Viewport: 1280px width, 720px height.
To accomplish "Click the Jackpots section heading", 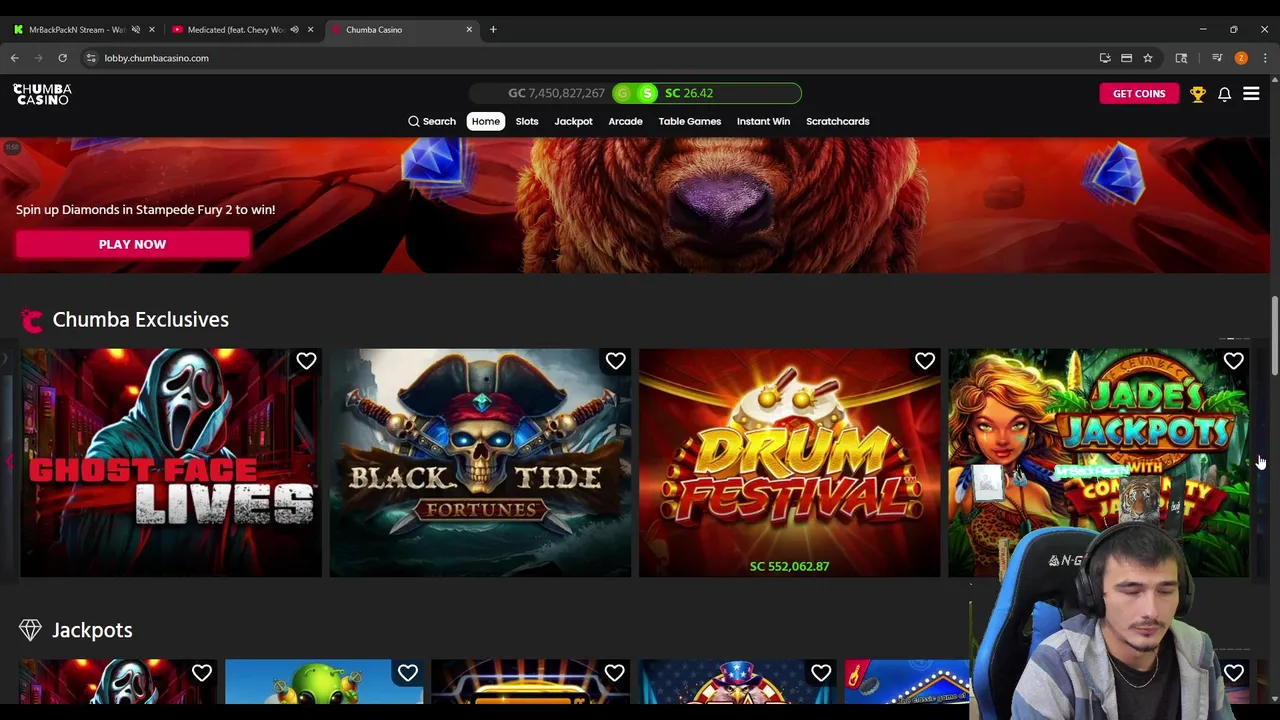I will [x=92, y=630].
